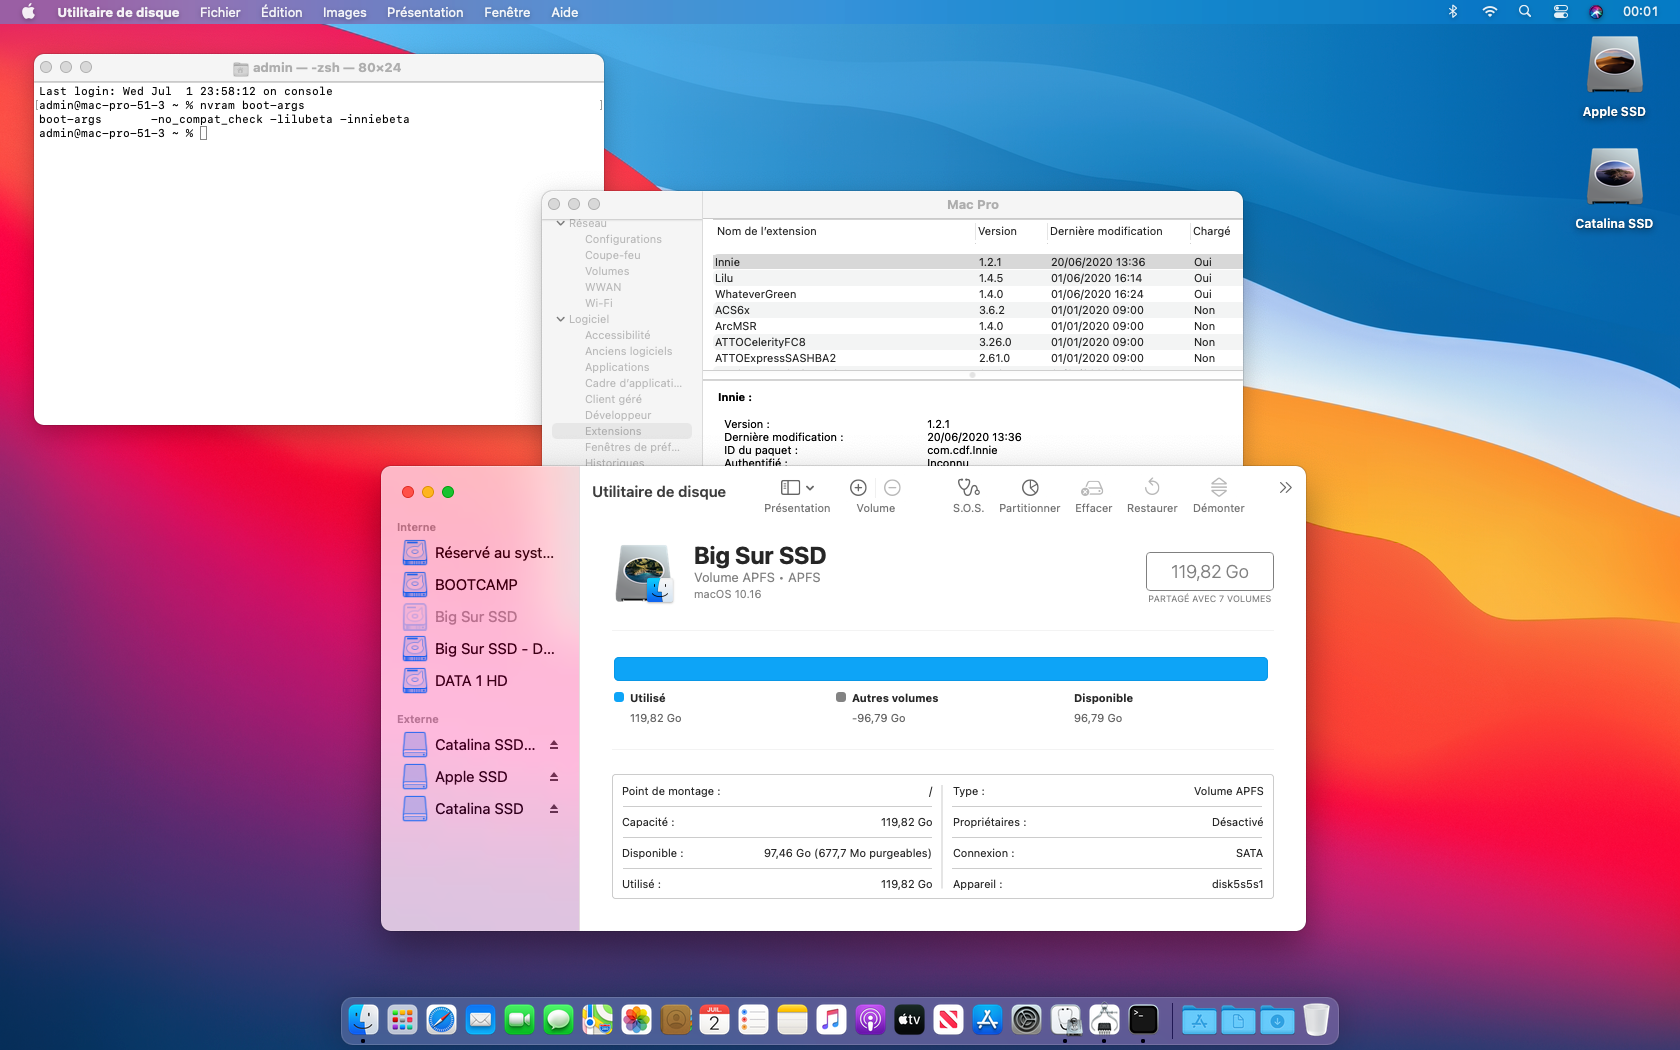Screen dimensions: 1680x1050
Task: Show more toolbar items via double chevron
Action: click(x=1286, y=488)
